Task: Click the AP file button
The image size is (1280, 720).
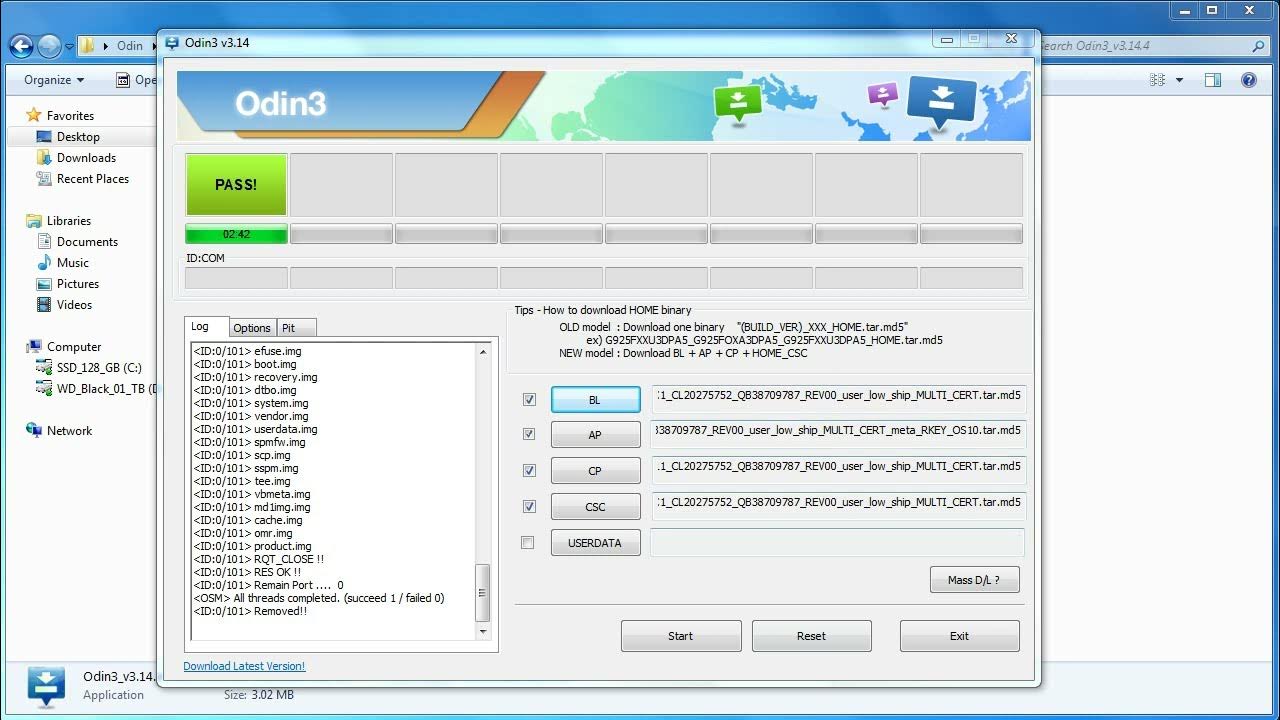Action: pyautogui.click(x=595, y=435)
